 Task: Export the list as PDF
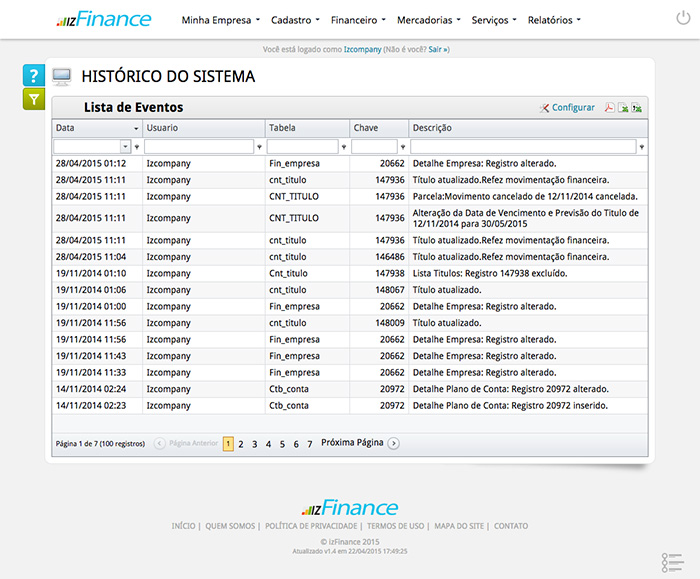pyautogui.click(x=608, y=108)
